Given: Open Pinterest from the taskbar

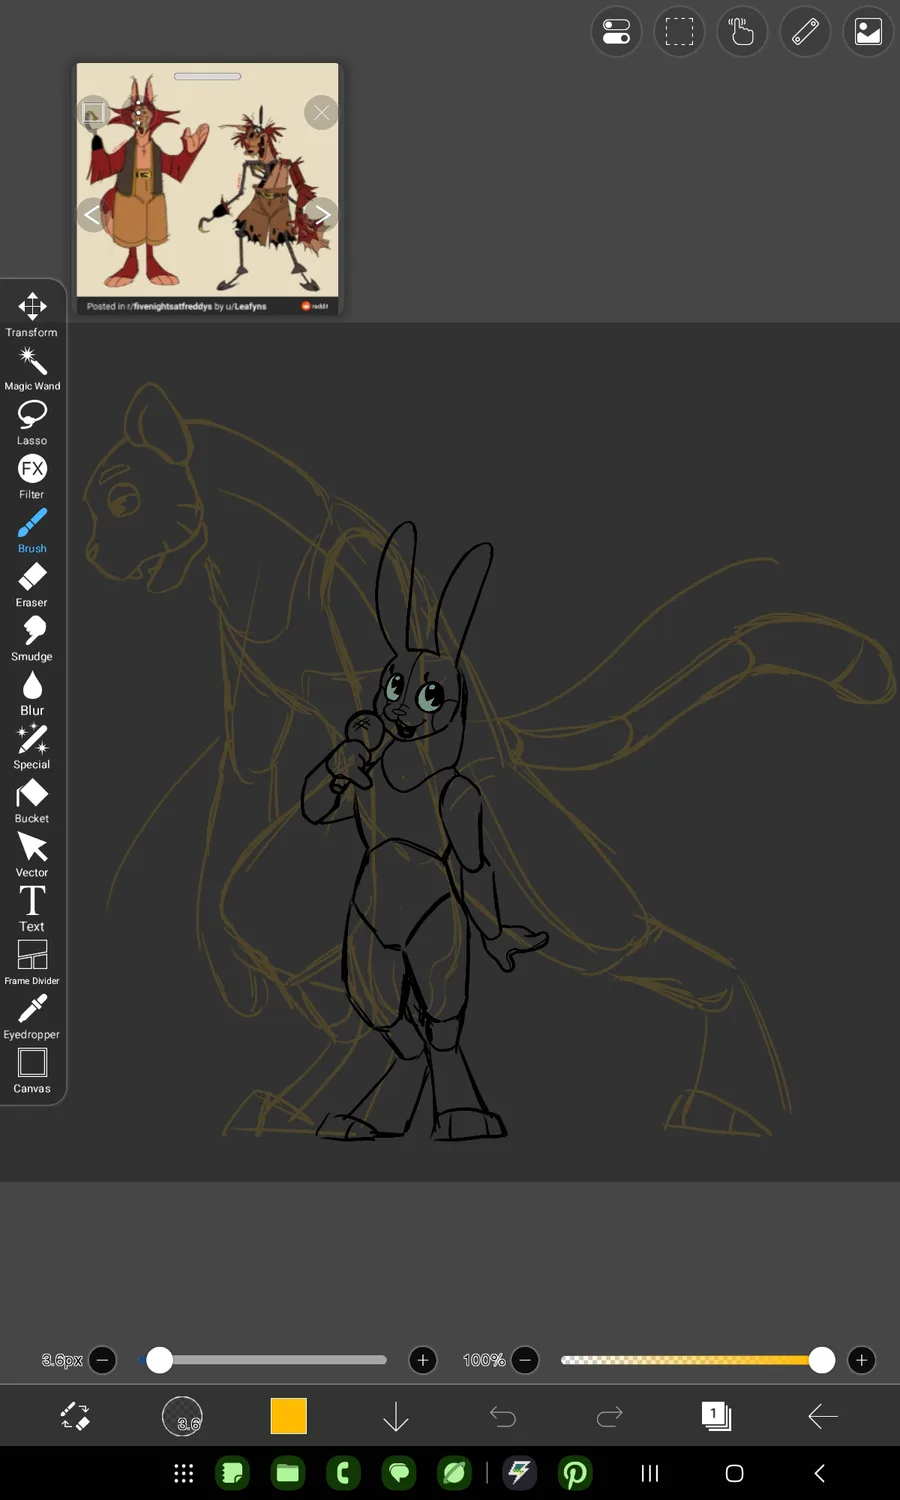Looking at the screenshot, I should coord(575,1473).
